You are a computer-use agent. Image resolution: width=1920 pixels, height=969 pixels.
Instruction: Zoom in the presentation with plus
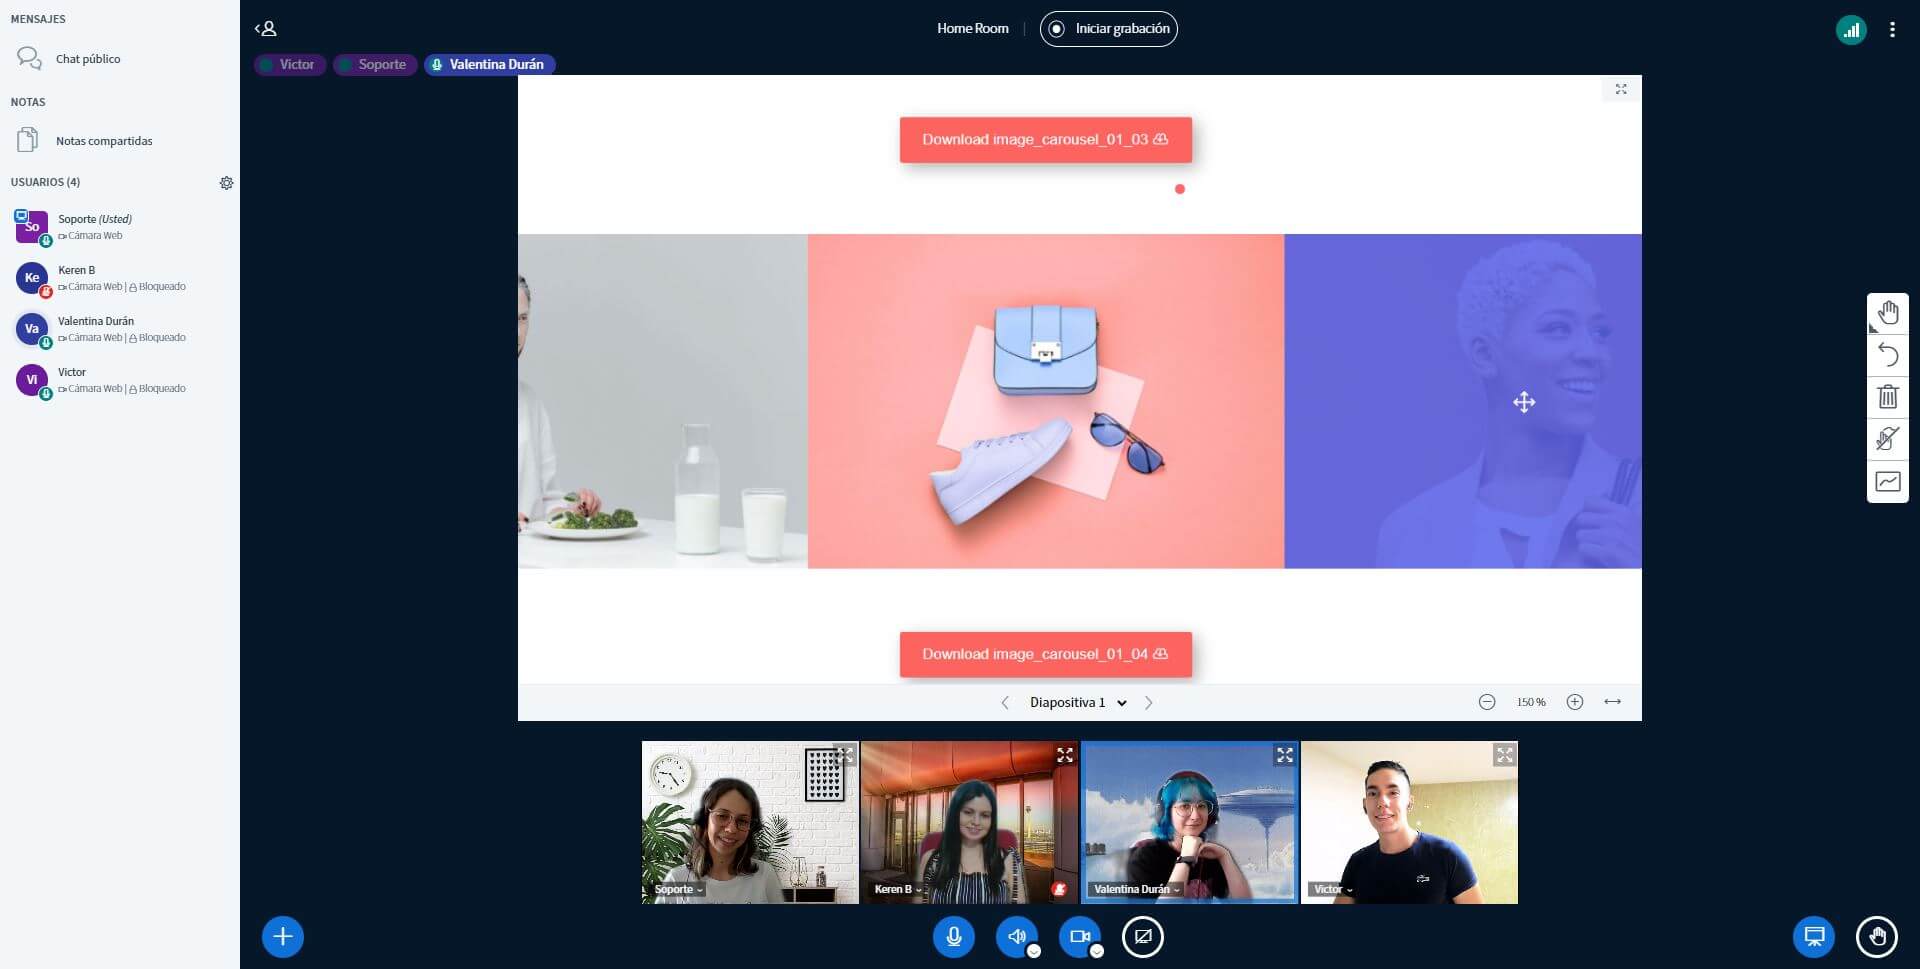[x=1574, y=702]
